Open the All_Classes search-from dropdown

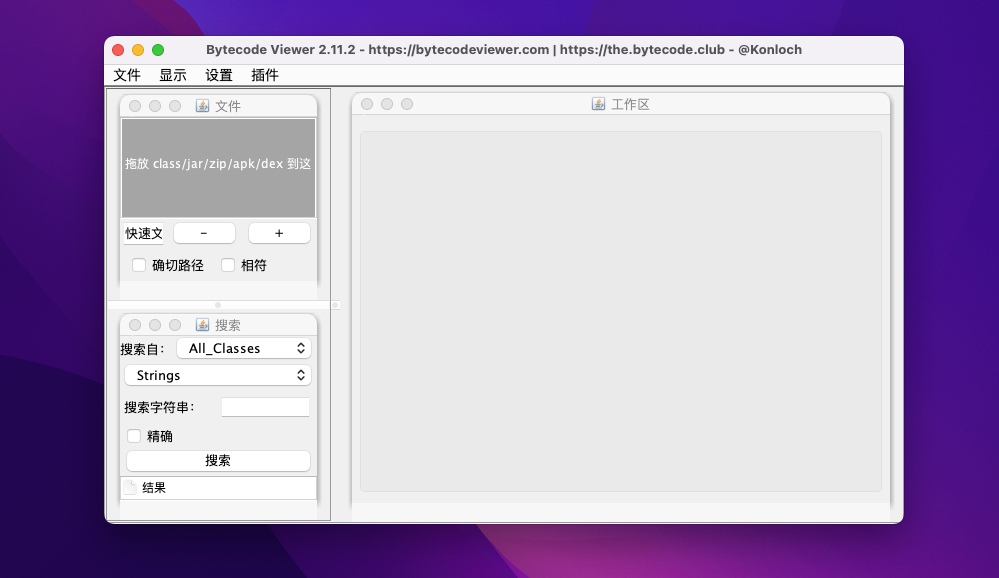pyautogui.click(x=244, y=349)
